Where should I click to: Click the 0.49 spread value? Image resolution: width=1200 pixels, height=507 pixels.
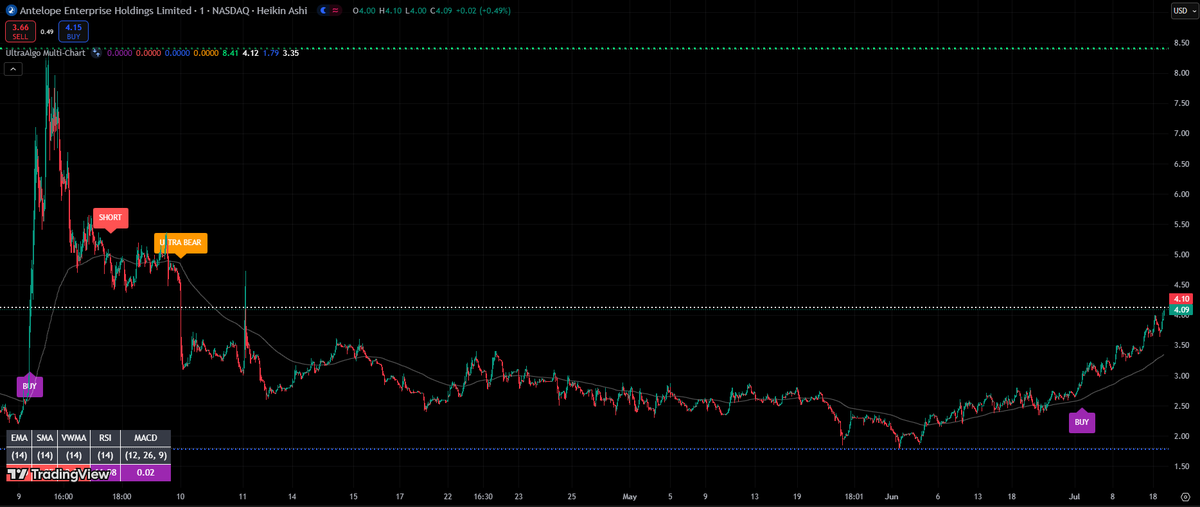click(47, 31)
